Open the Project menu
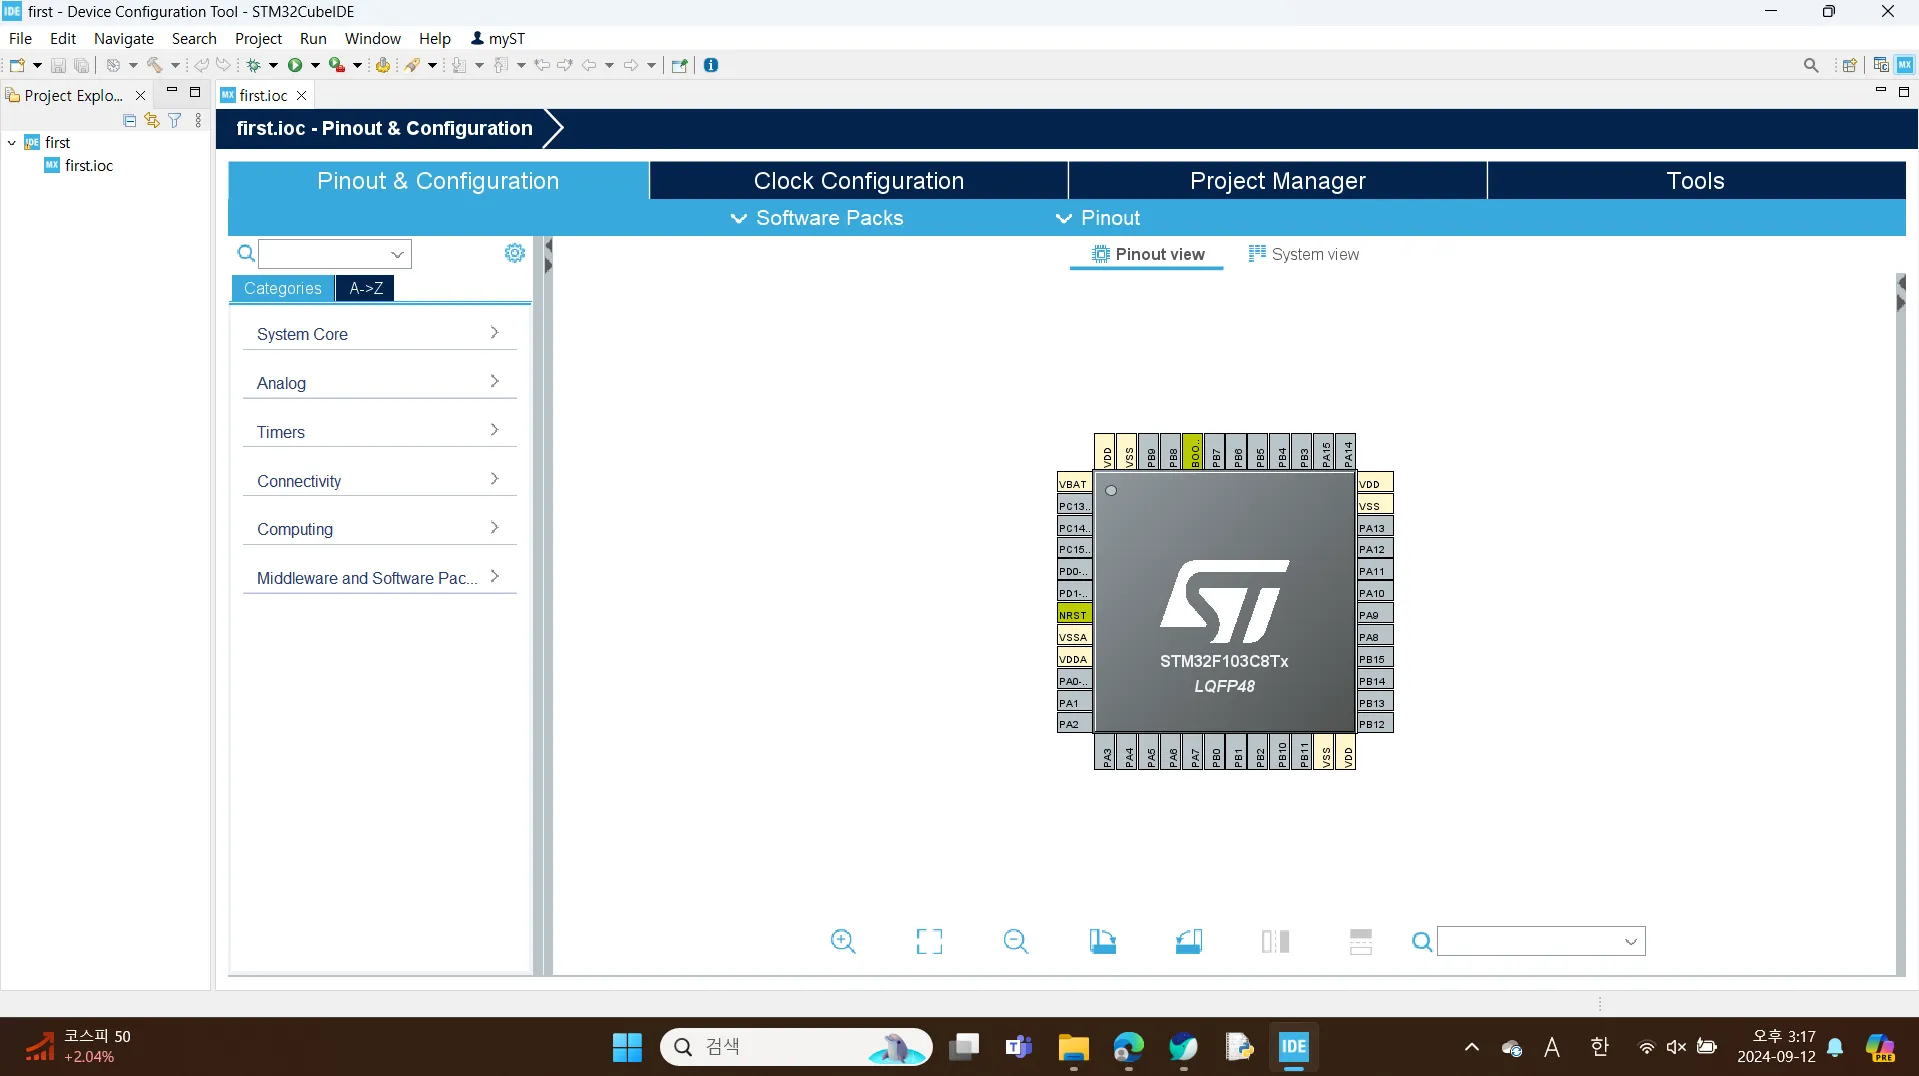 pos(258,38)
